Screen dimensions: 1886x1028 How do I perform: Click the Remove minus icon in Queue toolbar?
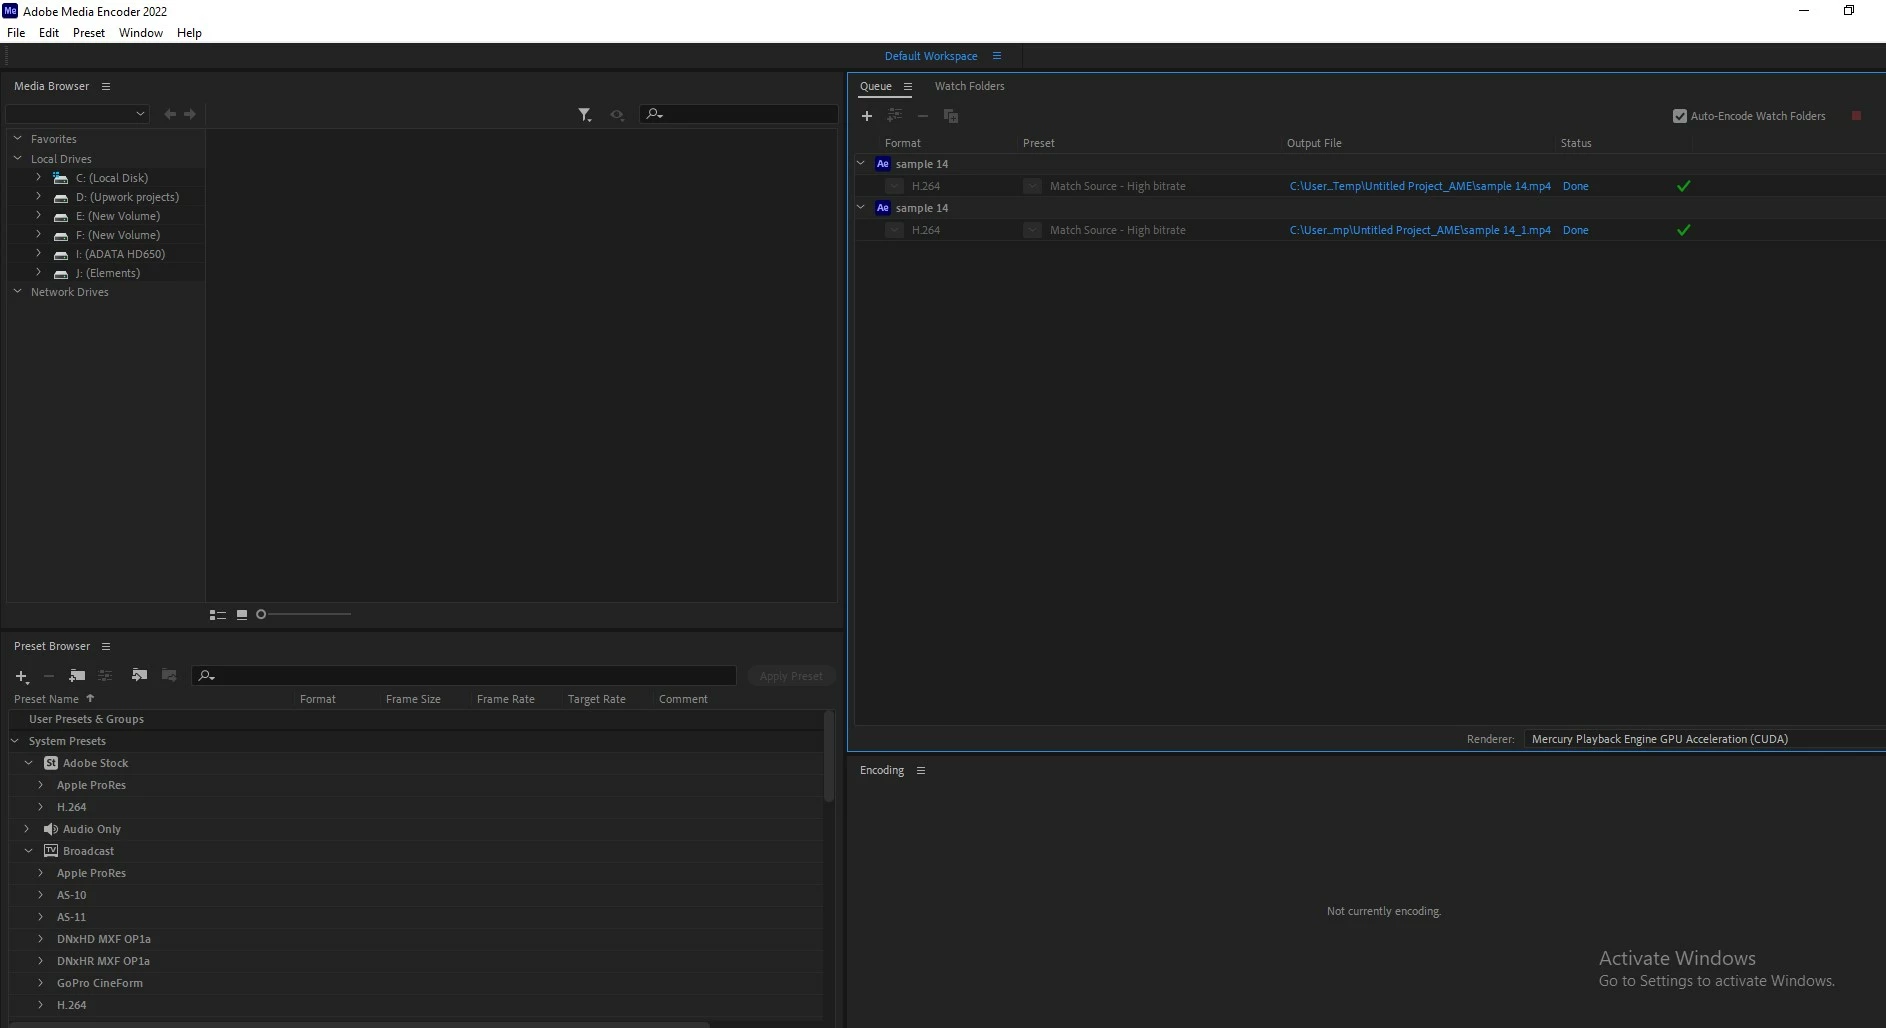click(x=923, y=116)
